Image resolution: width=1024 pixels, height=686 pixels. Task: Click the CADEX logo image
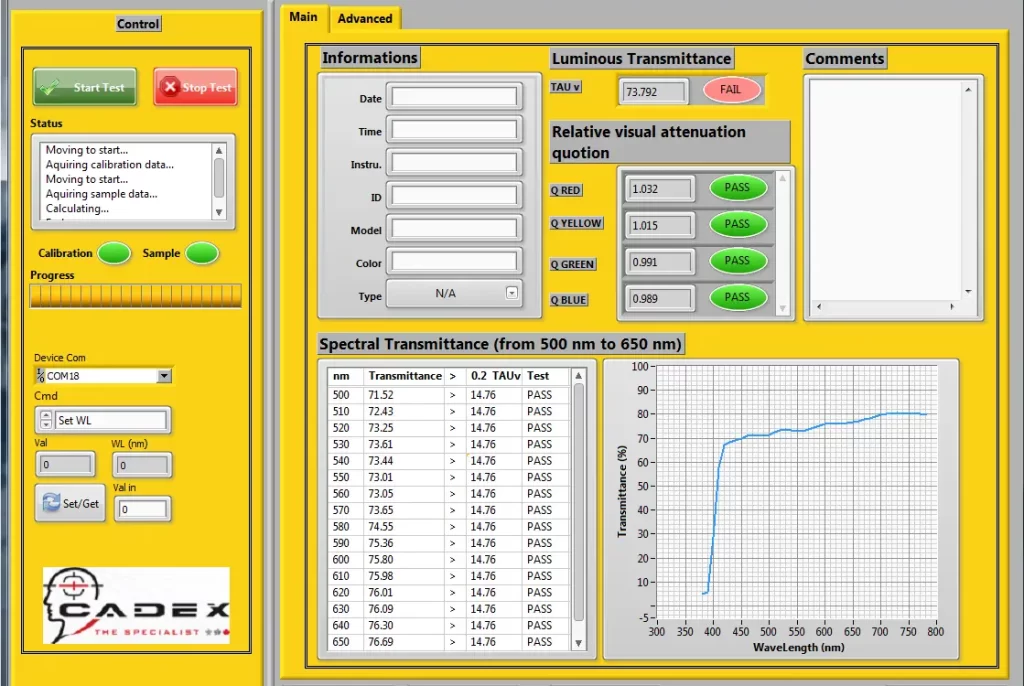136,605
